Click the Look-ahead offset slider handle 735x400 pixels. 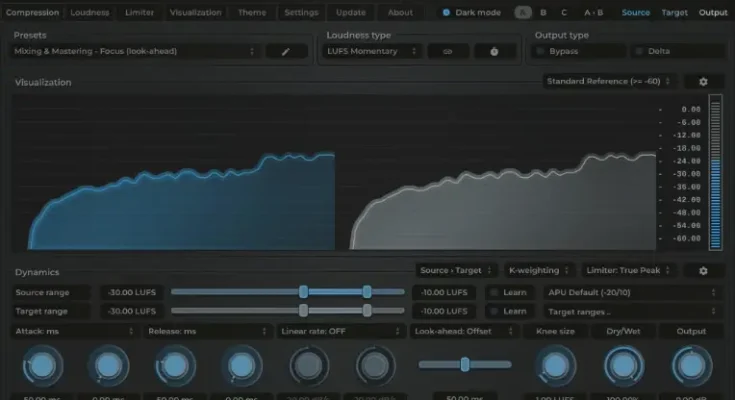tap(465, 364)
